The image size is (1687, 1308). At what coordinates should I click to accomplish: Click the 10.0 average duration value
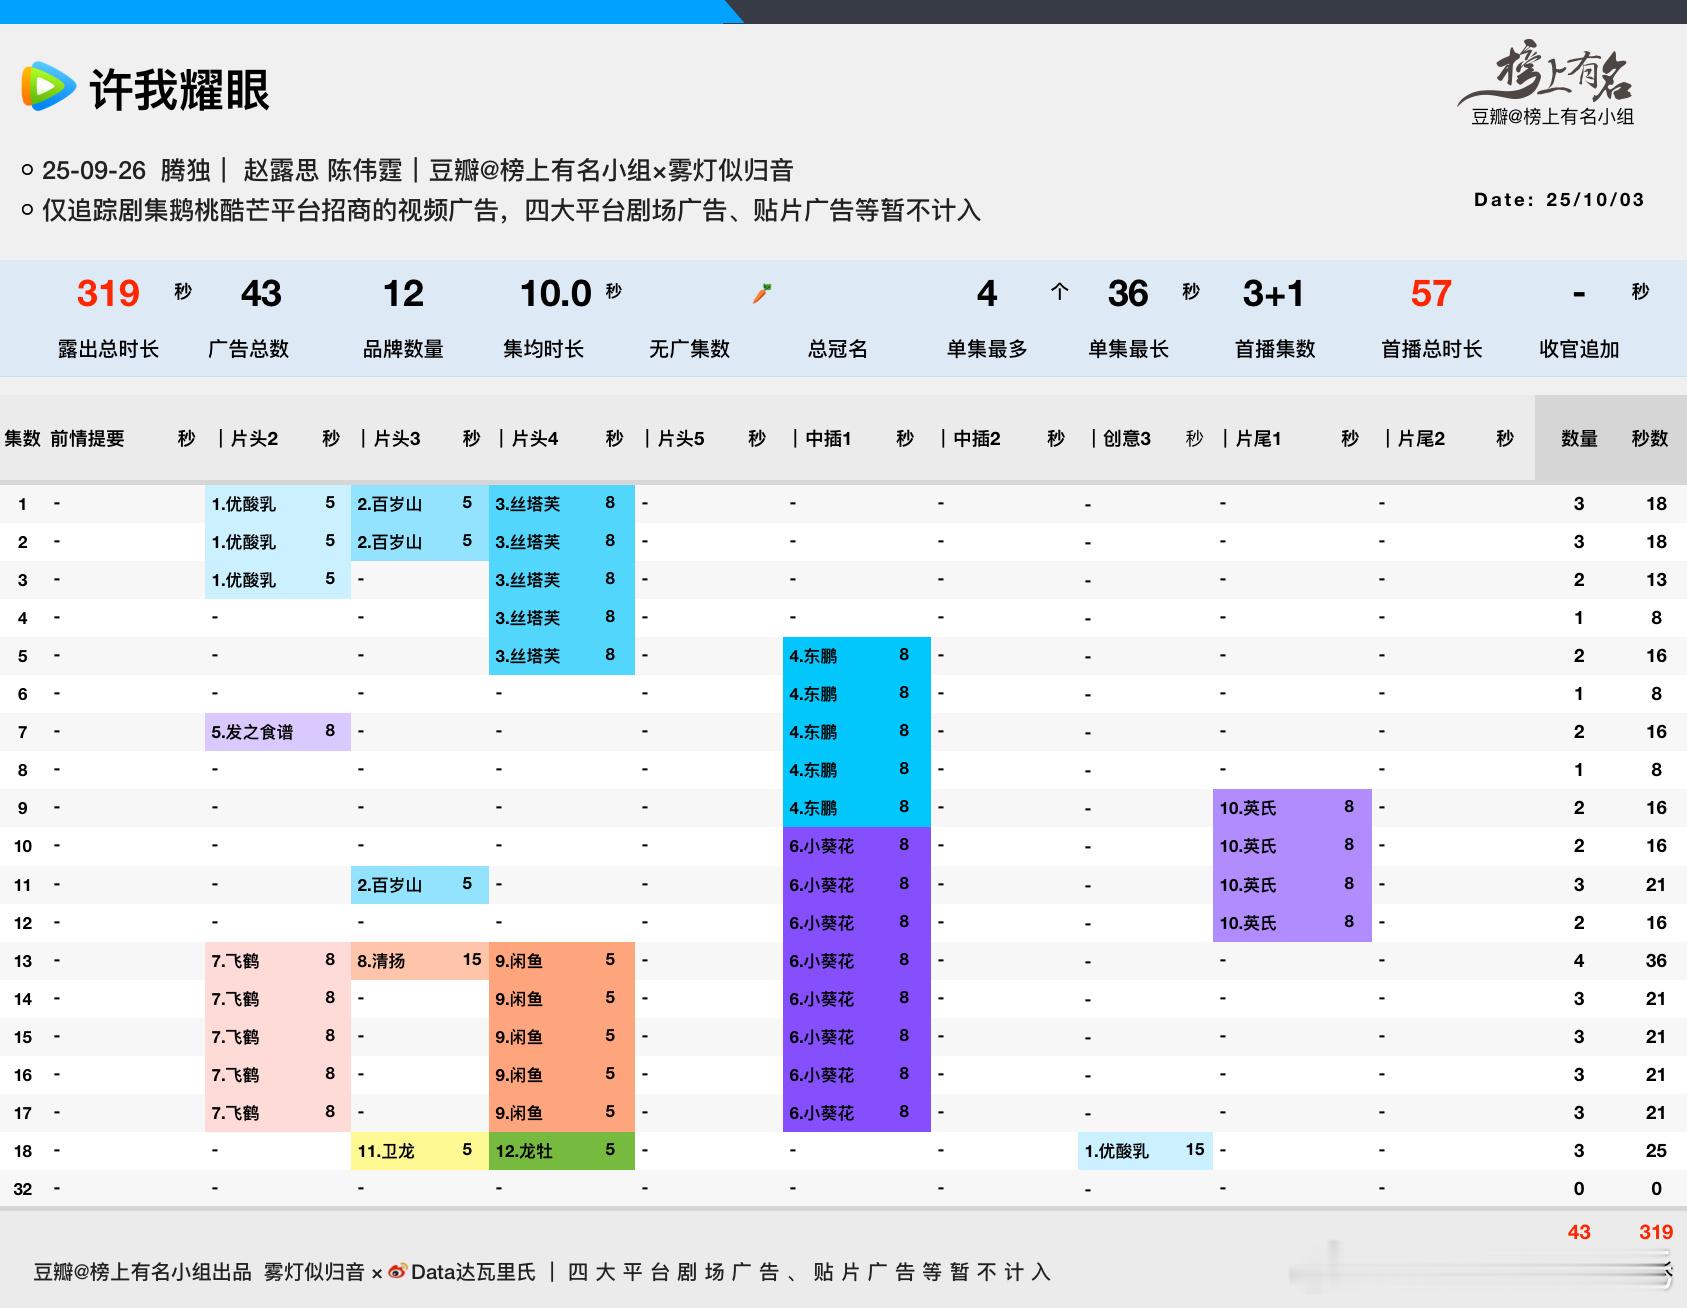[556, 293]
